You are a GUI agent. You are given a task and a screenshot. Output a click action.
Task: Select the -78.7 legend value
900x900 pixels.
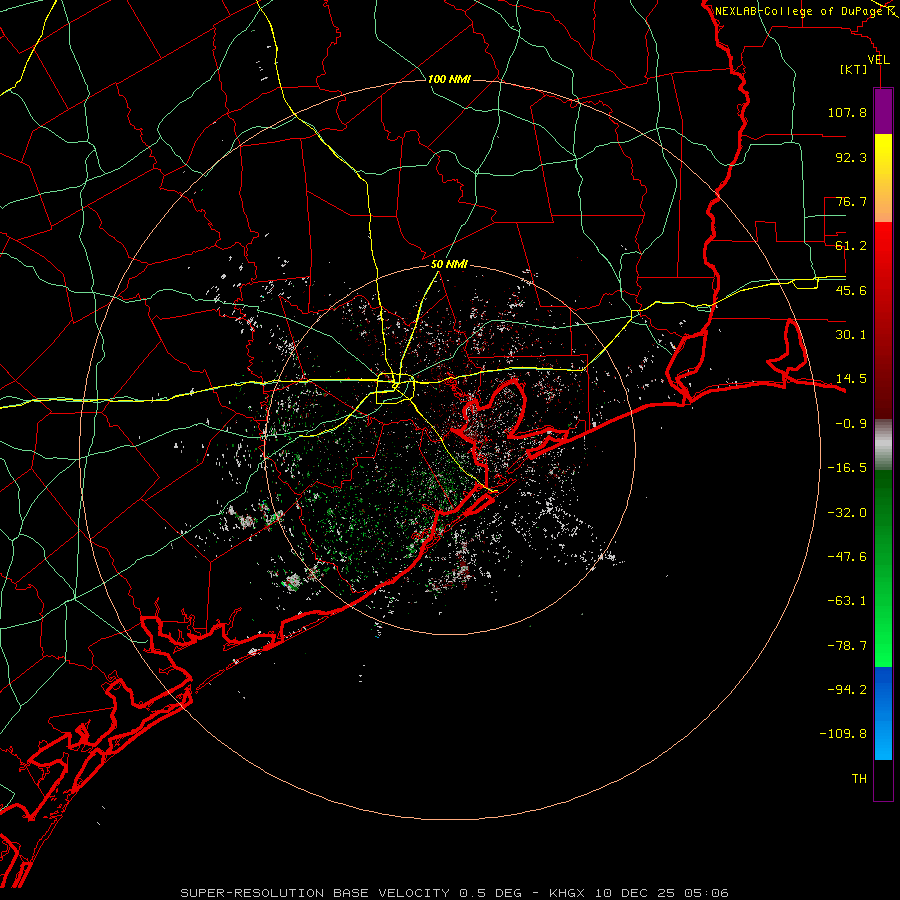pyautogui.click(x=847, y=646)
